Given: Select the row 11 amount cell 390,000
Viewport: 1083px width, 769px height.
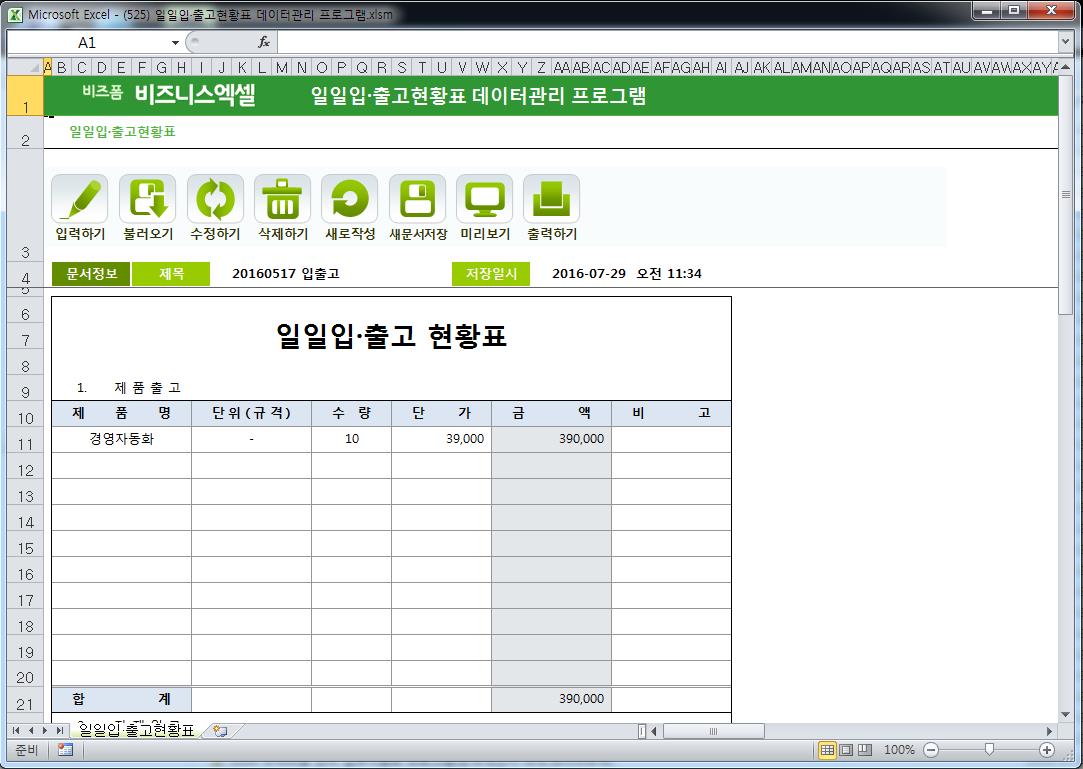Looking at the screenshot, I should [x=551, y=439].
